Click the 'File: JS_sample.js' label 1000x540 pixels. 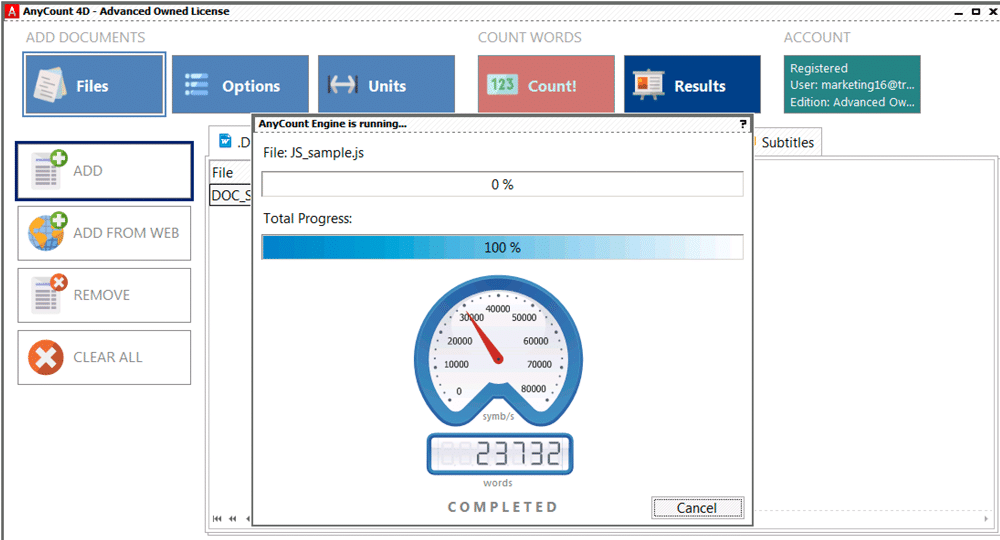[x=313, y=152]
